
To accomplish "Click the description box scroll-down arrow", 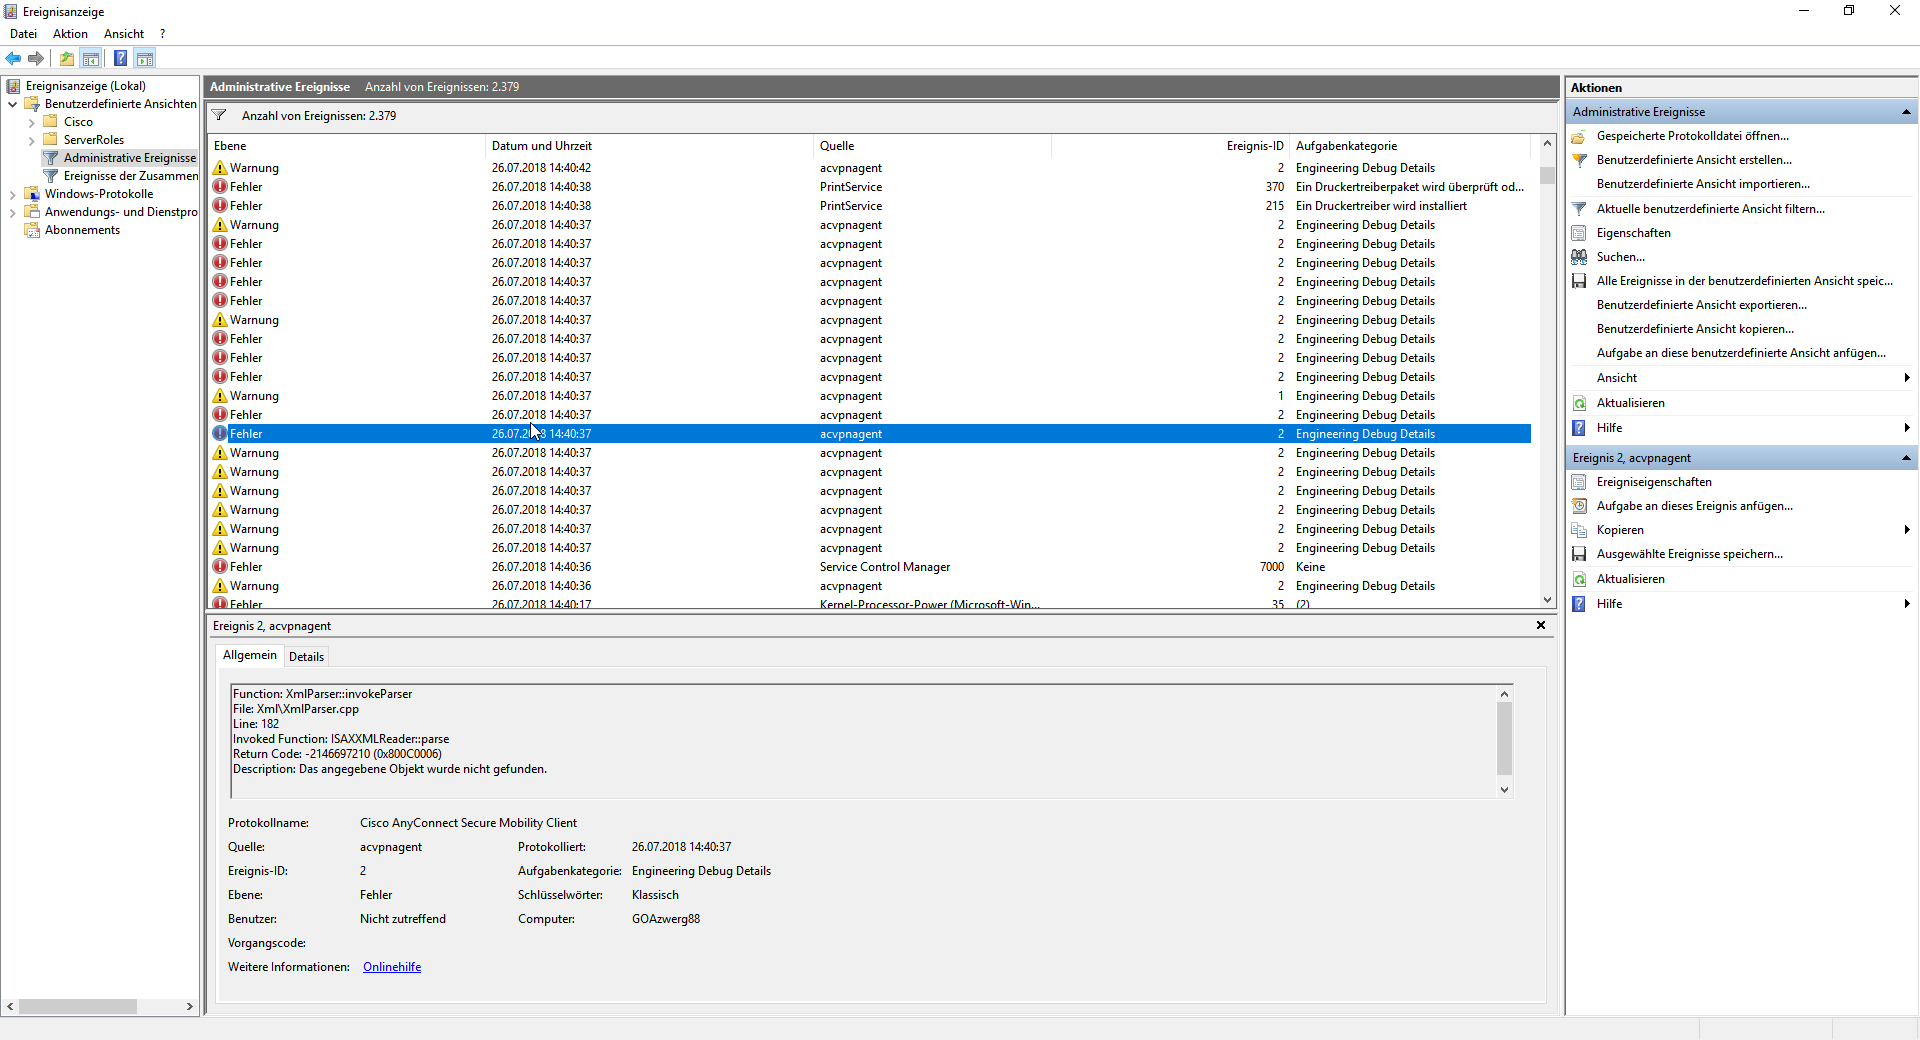I will [1504, 790].
